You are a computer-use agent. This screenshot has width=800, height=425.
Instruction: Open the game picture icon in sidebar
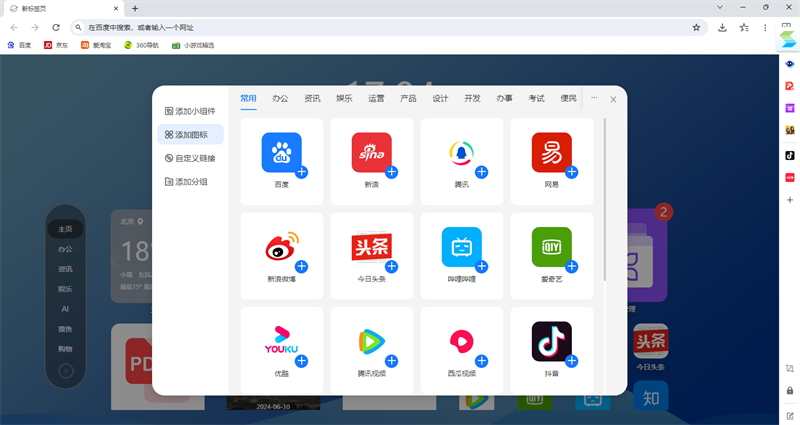tap(790, 130)
